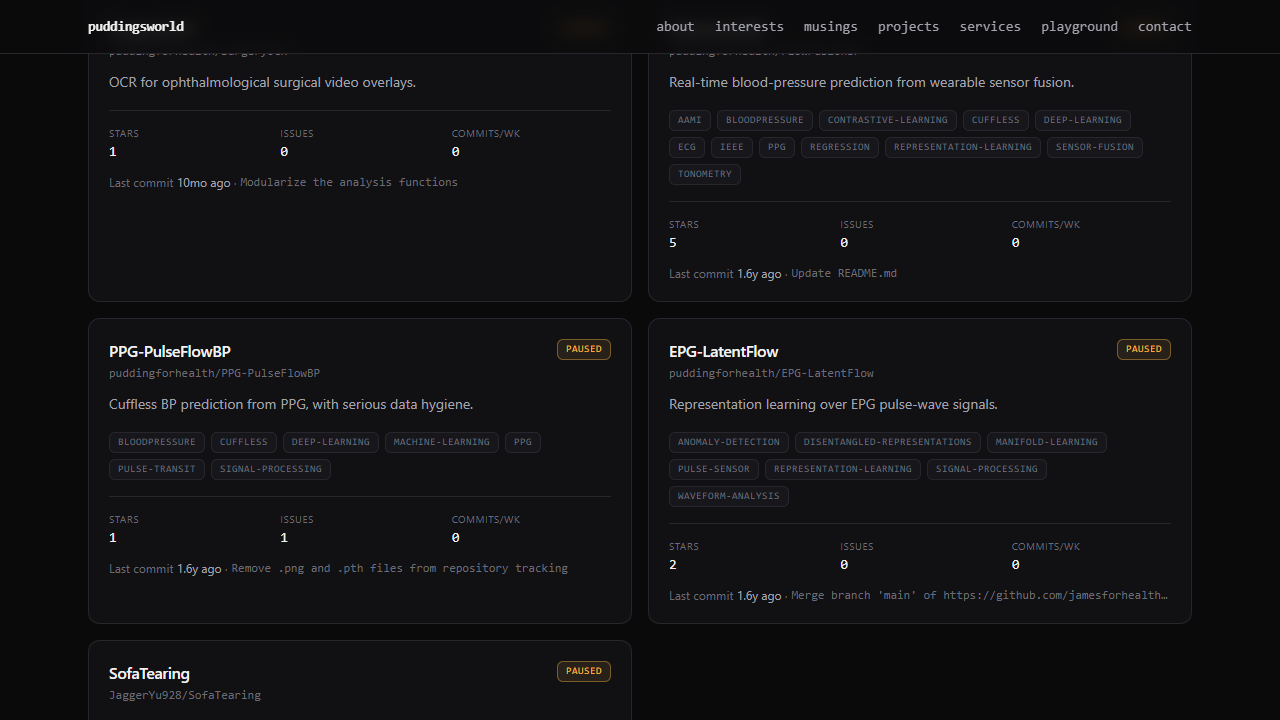Click the puddingforhealth/EPG-LatentFlow repo path

coord(772,373)
